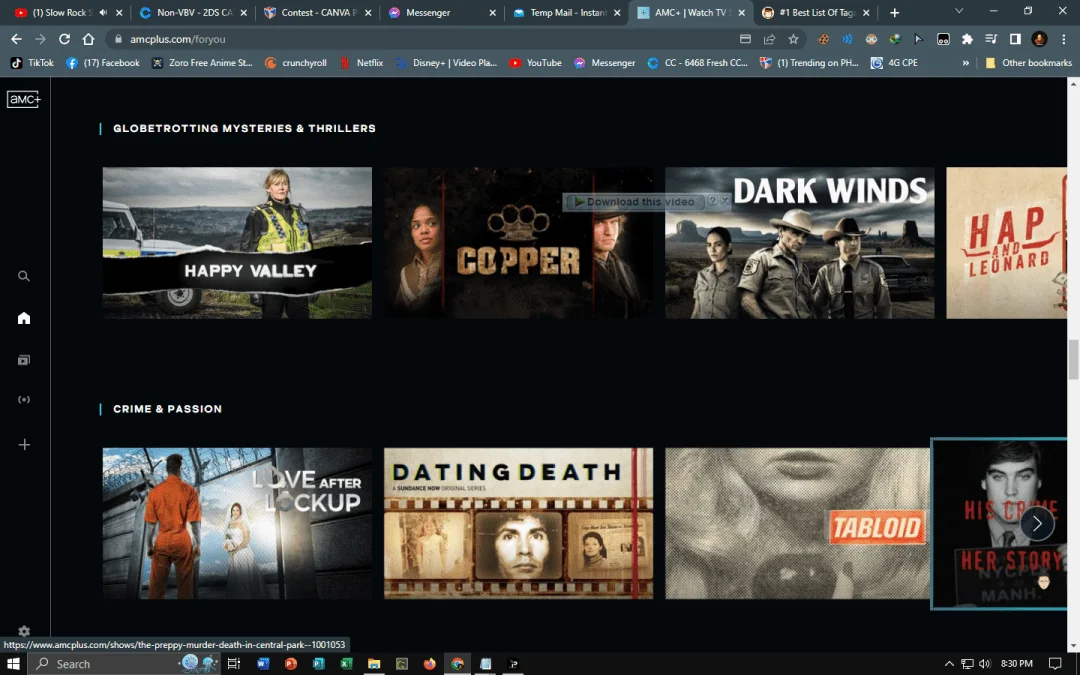Show hidden system tray icons
Screen dimensions: 1080x675
pos(949,663)
